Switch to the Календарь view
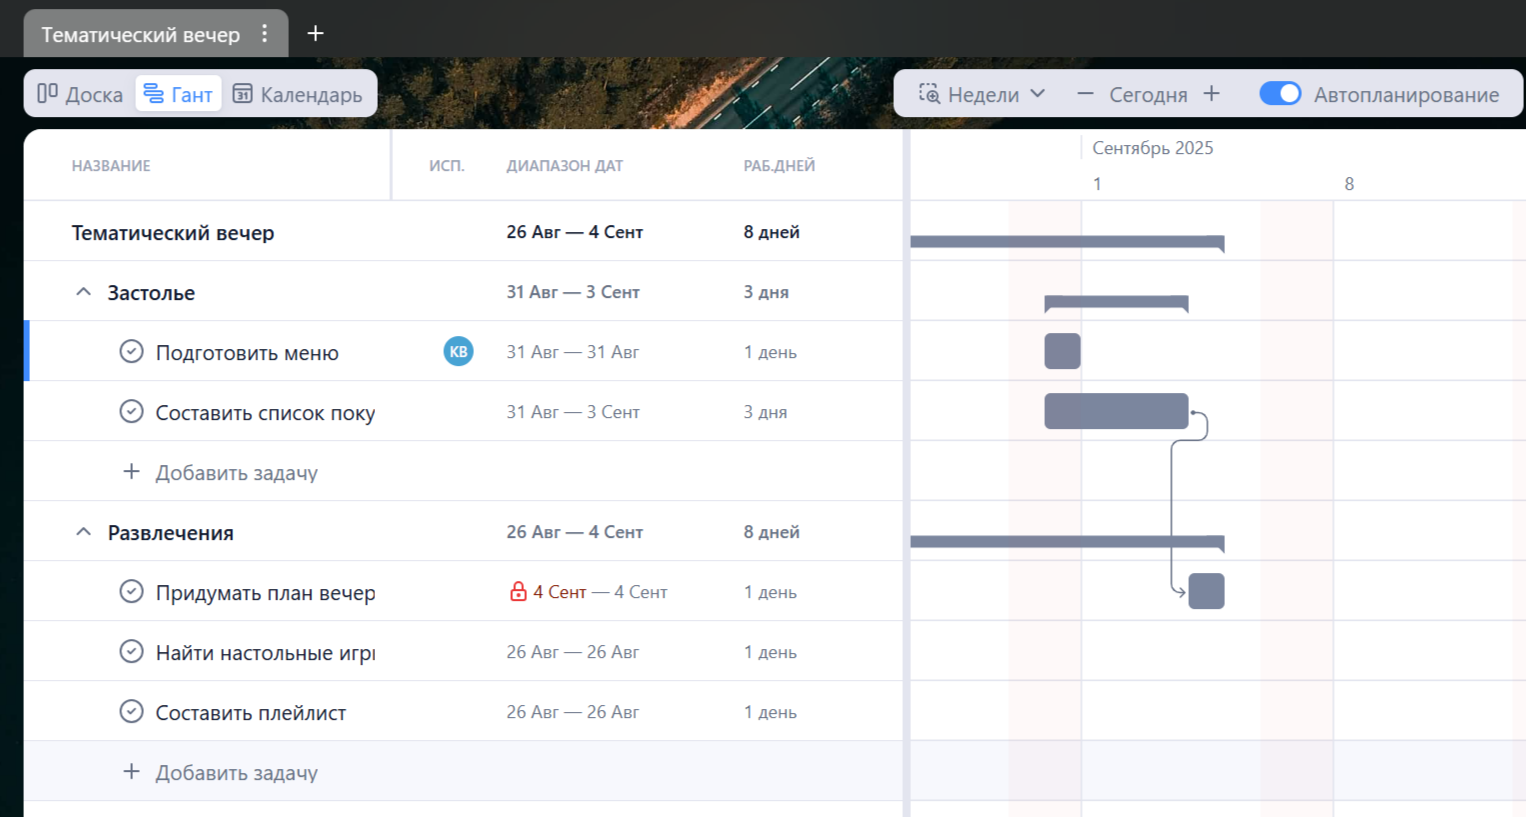1526x817 pixels. click(297, 94)
